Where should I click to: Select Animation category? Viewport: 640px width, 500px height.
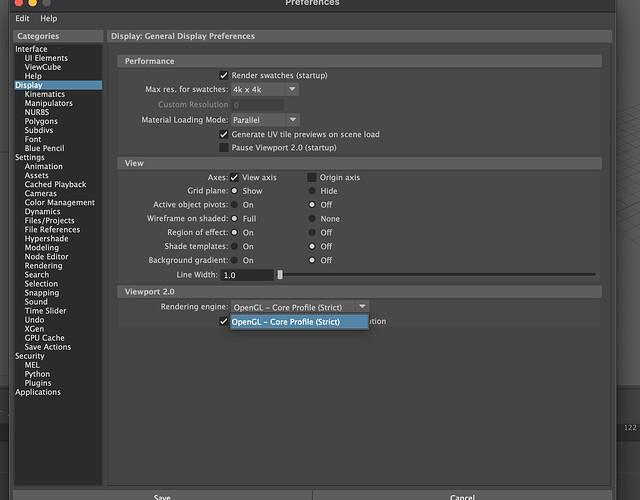point(43,166)
